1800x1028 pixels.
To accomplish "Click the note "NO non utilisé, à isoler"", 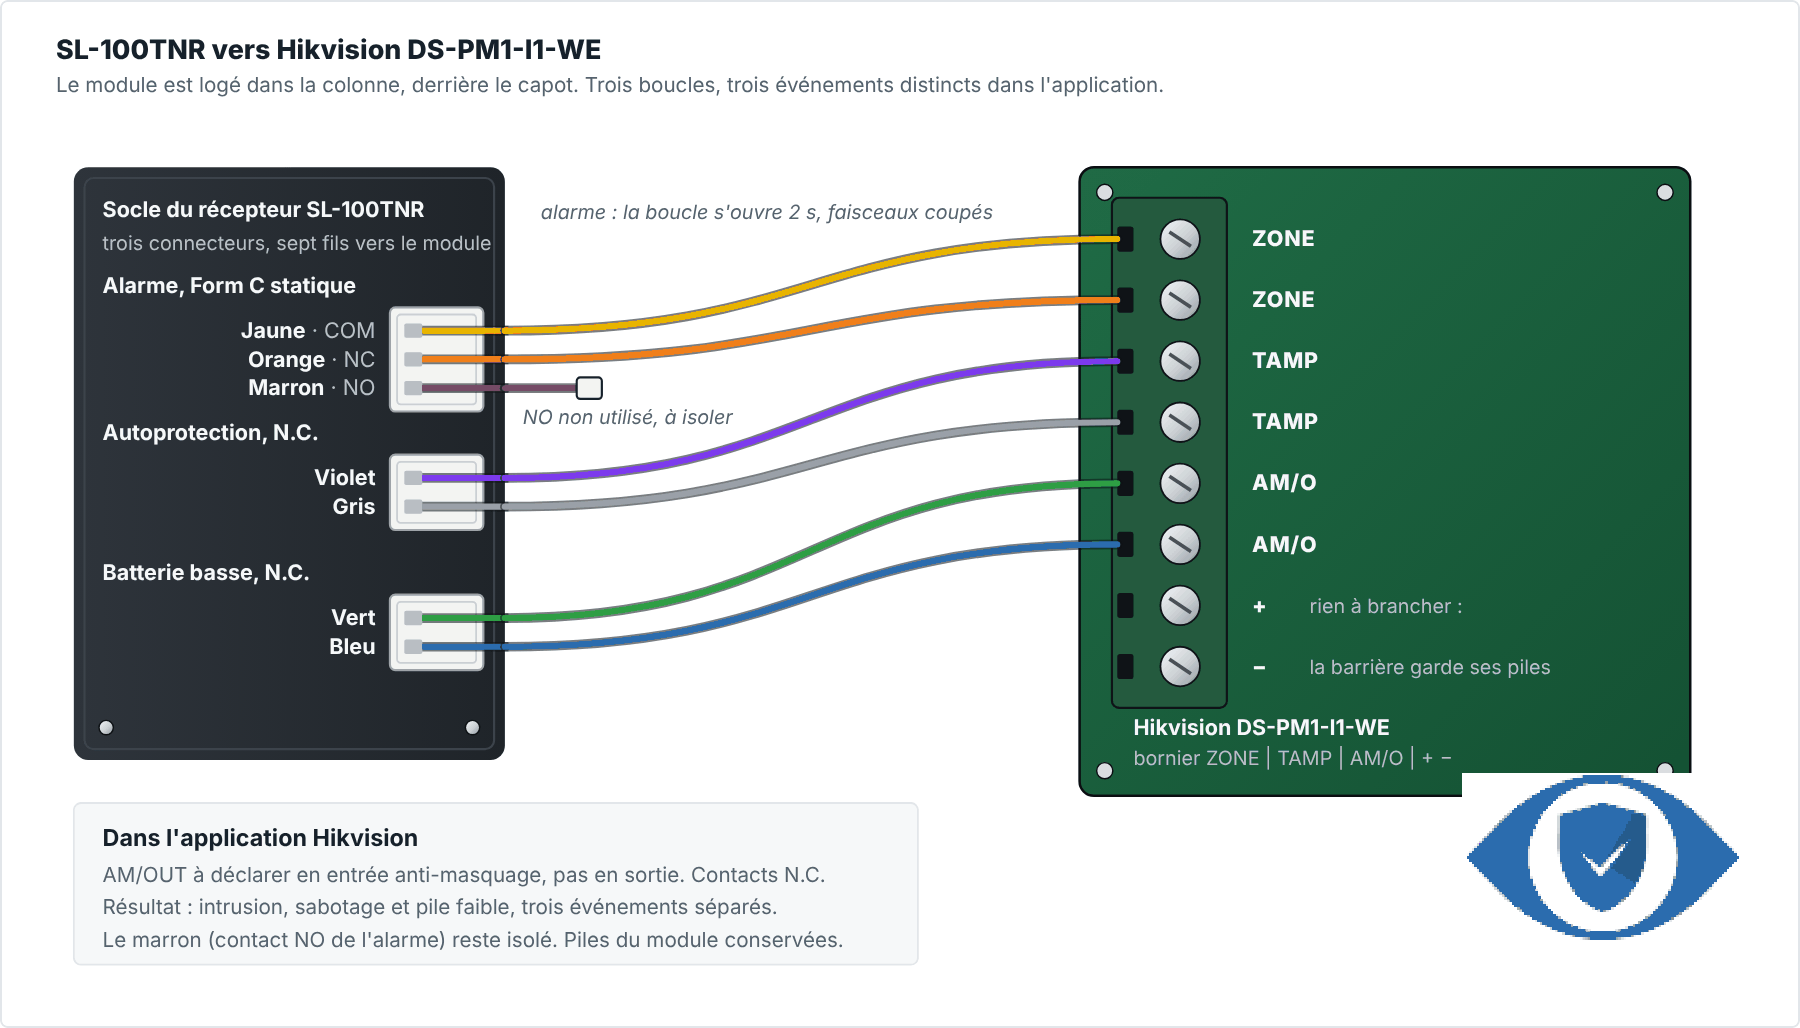I will (x=627, y=417).
